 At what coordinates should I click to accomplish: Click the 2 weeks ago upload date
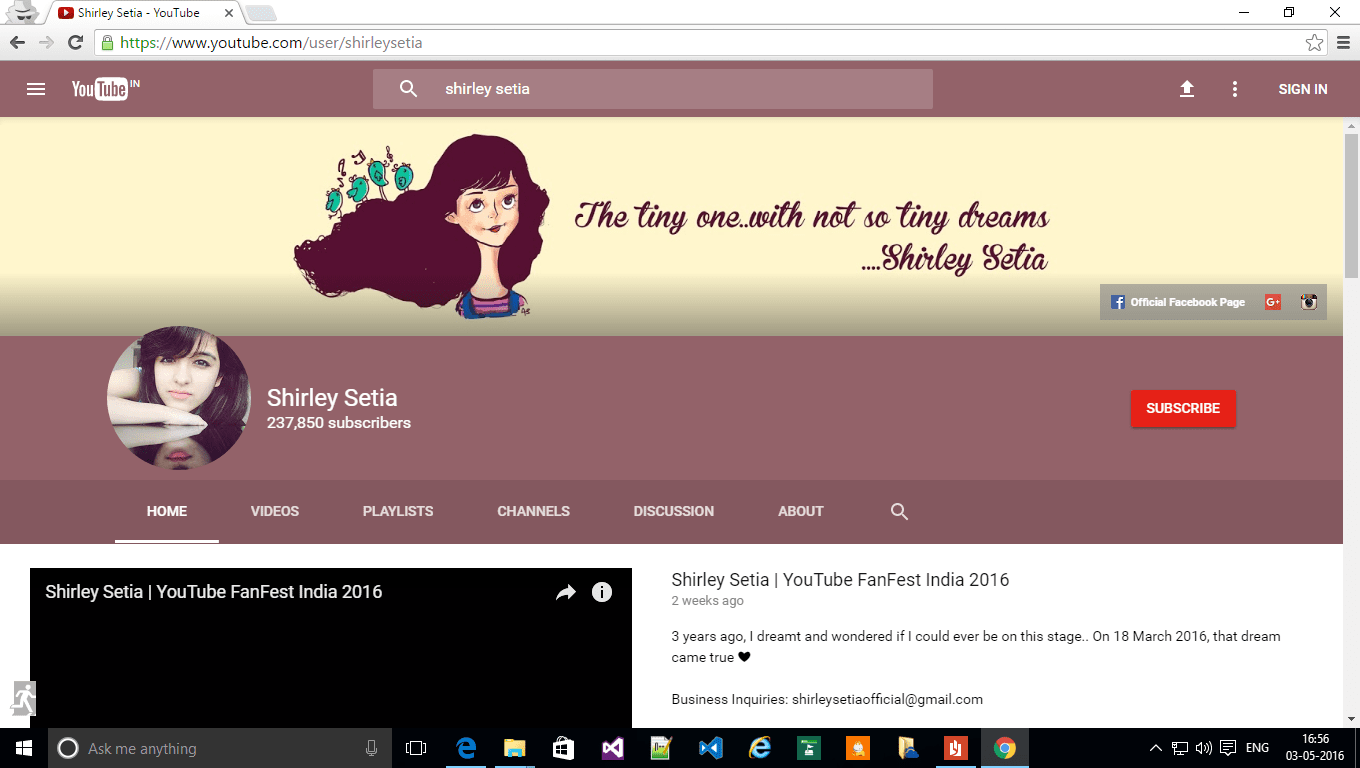tap(708, 601)
